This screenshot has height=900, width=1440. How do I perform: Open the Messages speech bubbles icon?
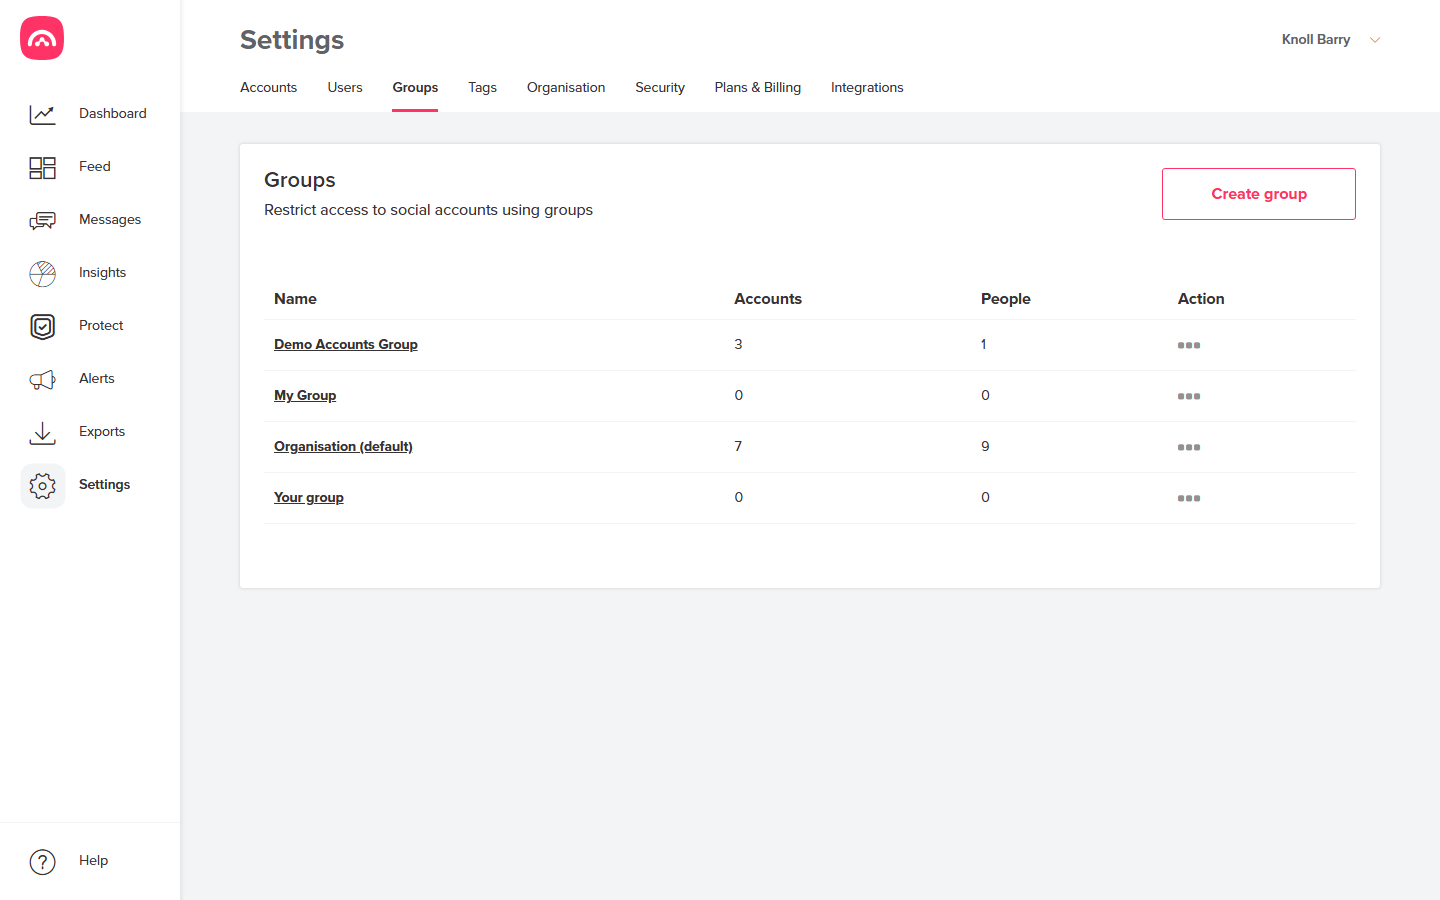coord(42,220)
